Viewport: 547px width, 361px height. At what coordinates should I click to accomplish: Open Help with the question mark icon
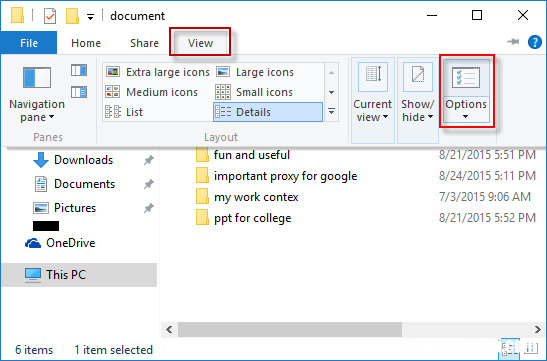[x=534, y=42]
